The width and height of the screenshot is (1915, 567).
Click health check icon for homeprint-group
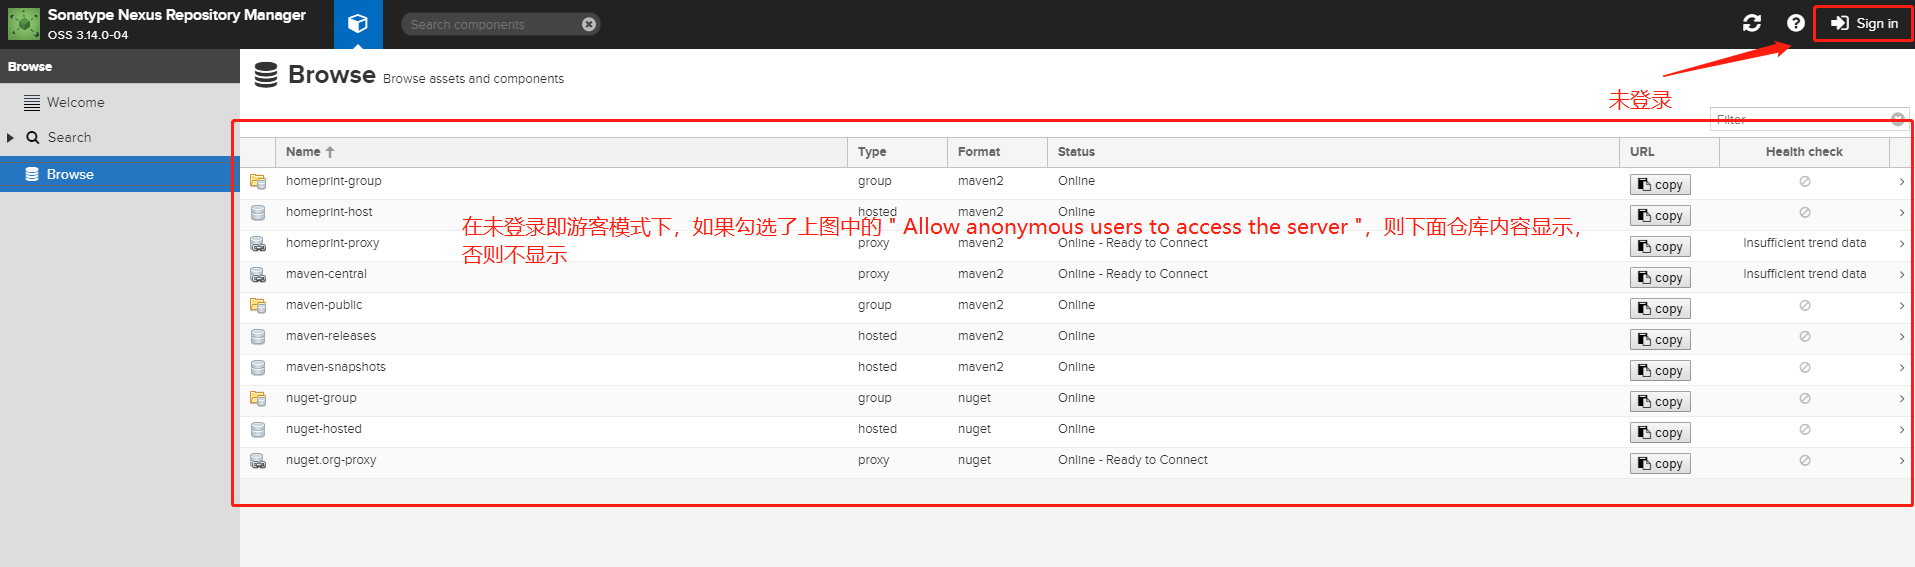pyautogui.click(x=1805, y=182)
